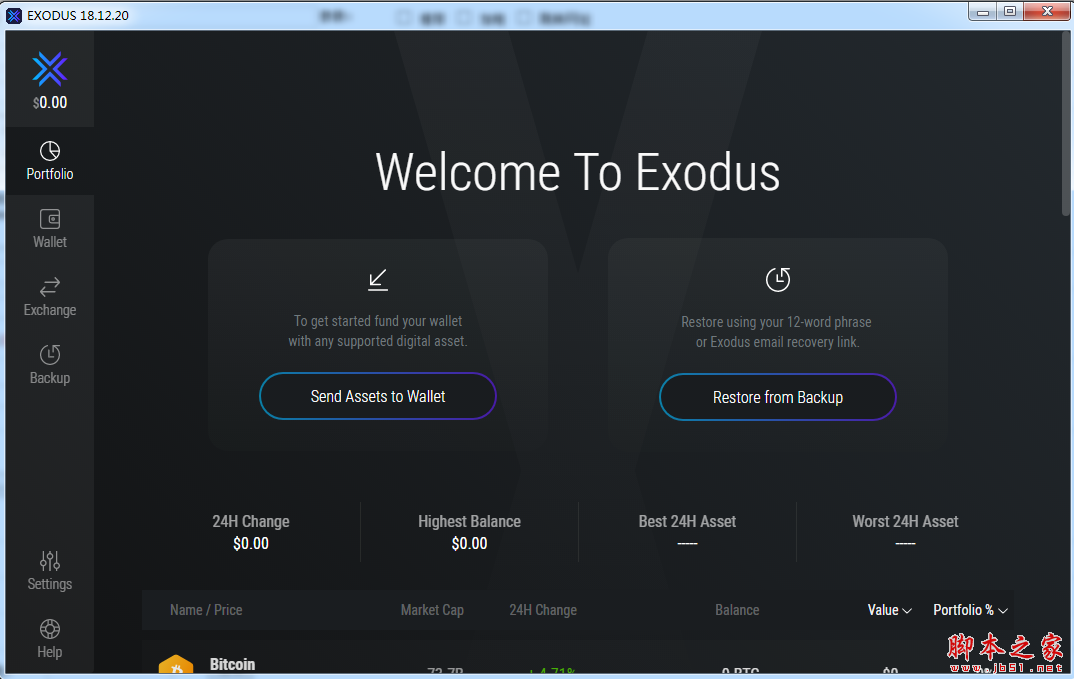
Task: Click the Market Cap column header
Action: [432, 610]
